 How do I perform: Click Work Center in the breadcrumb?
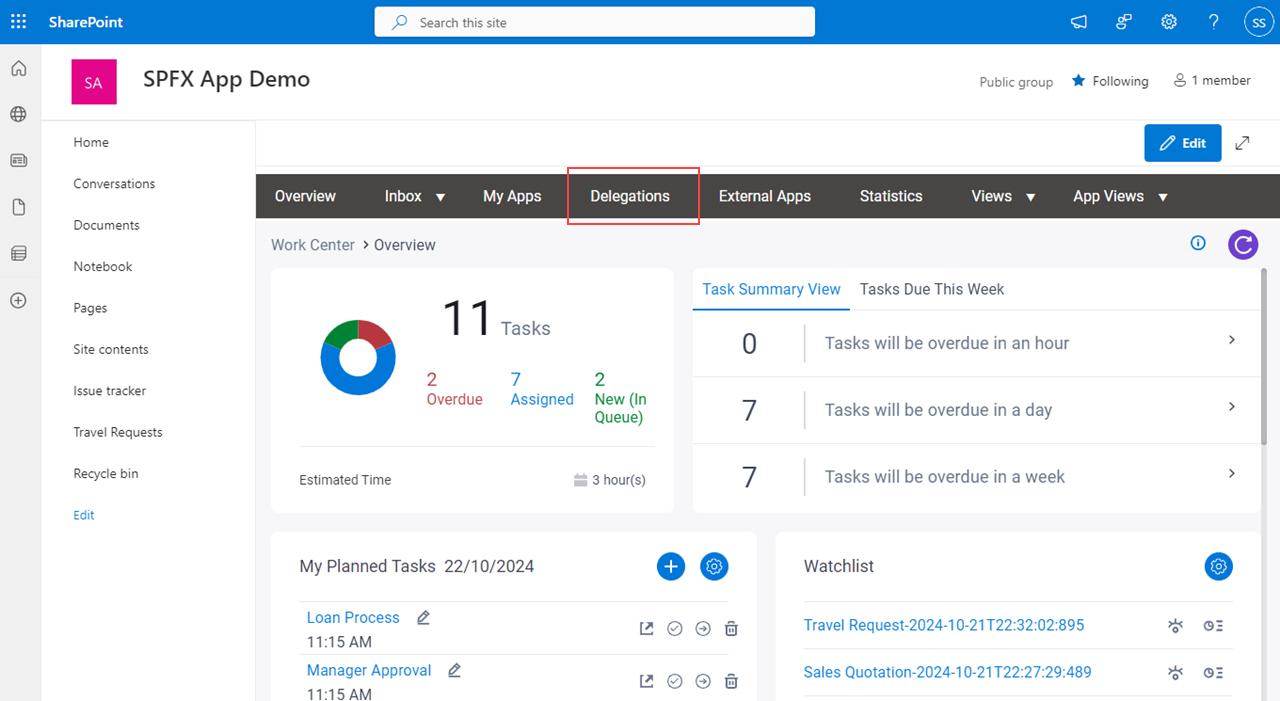313,245
